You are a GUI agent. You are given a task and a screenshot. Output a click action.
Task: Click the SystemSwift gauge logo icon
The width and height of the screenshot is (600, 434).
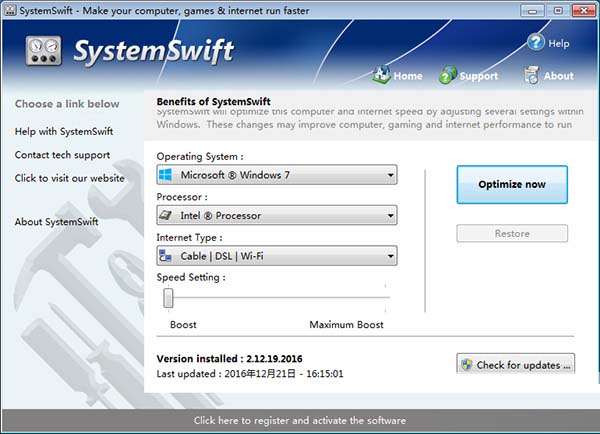point(44,50)
